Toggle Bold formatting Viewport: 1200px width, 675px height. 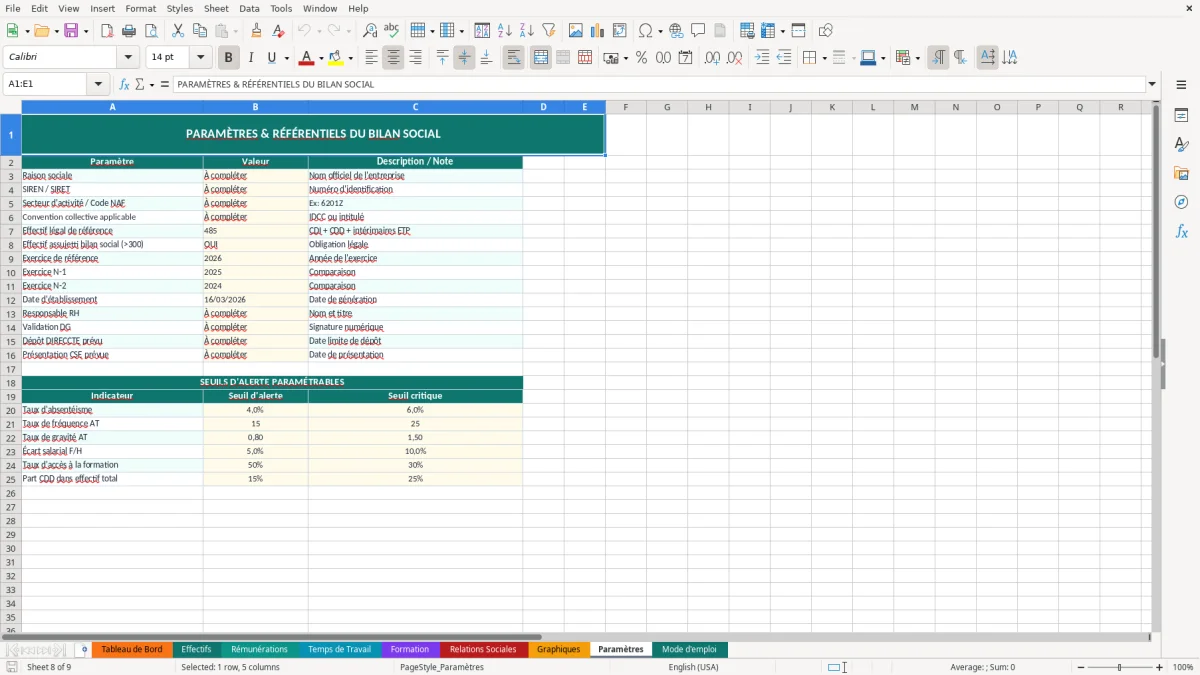(x=229, y=58)
